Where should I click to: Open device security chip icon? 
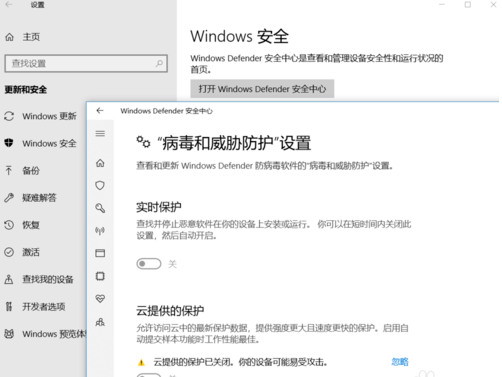pyautogui.click(x=100, y=276)
